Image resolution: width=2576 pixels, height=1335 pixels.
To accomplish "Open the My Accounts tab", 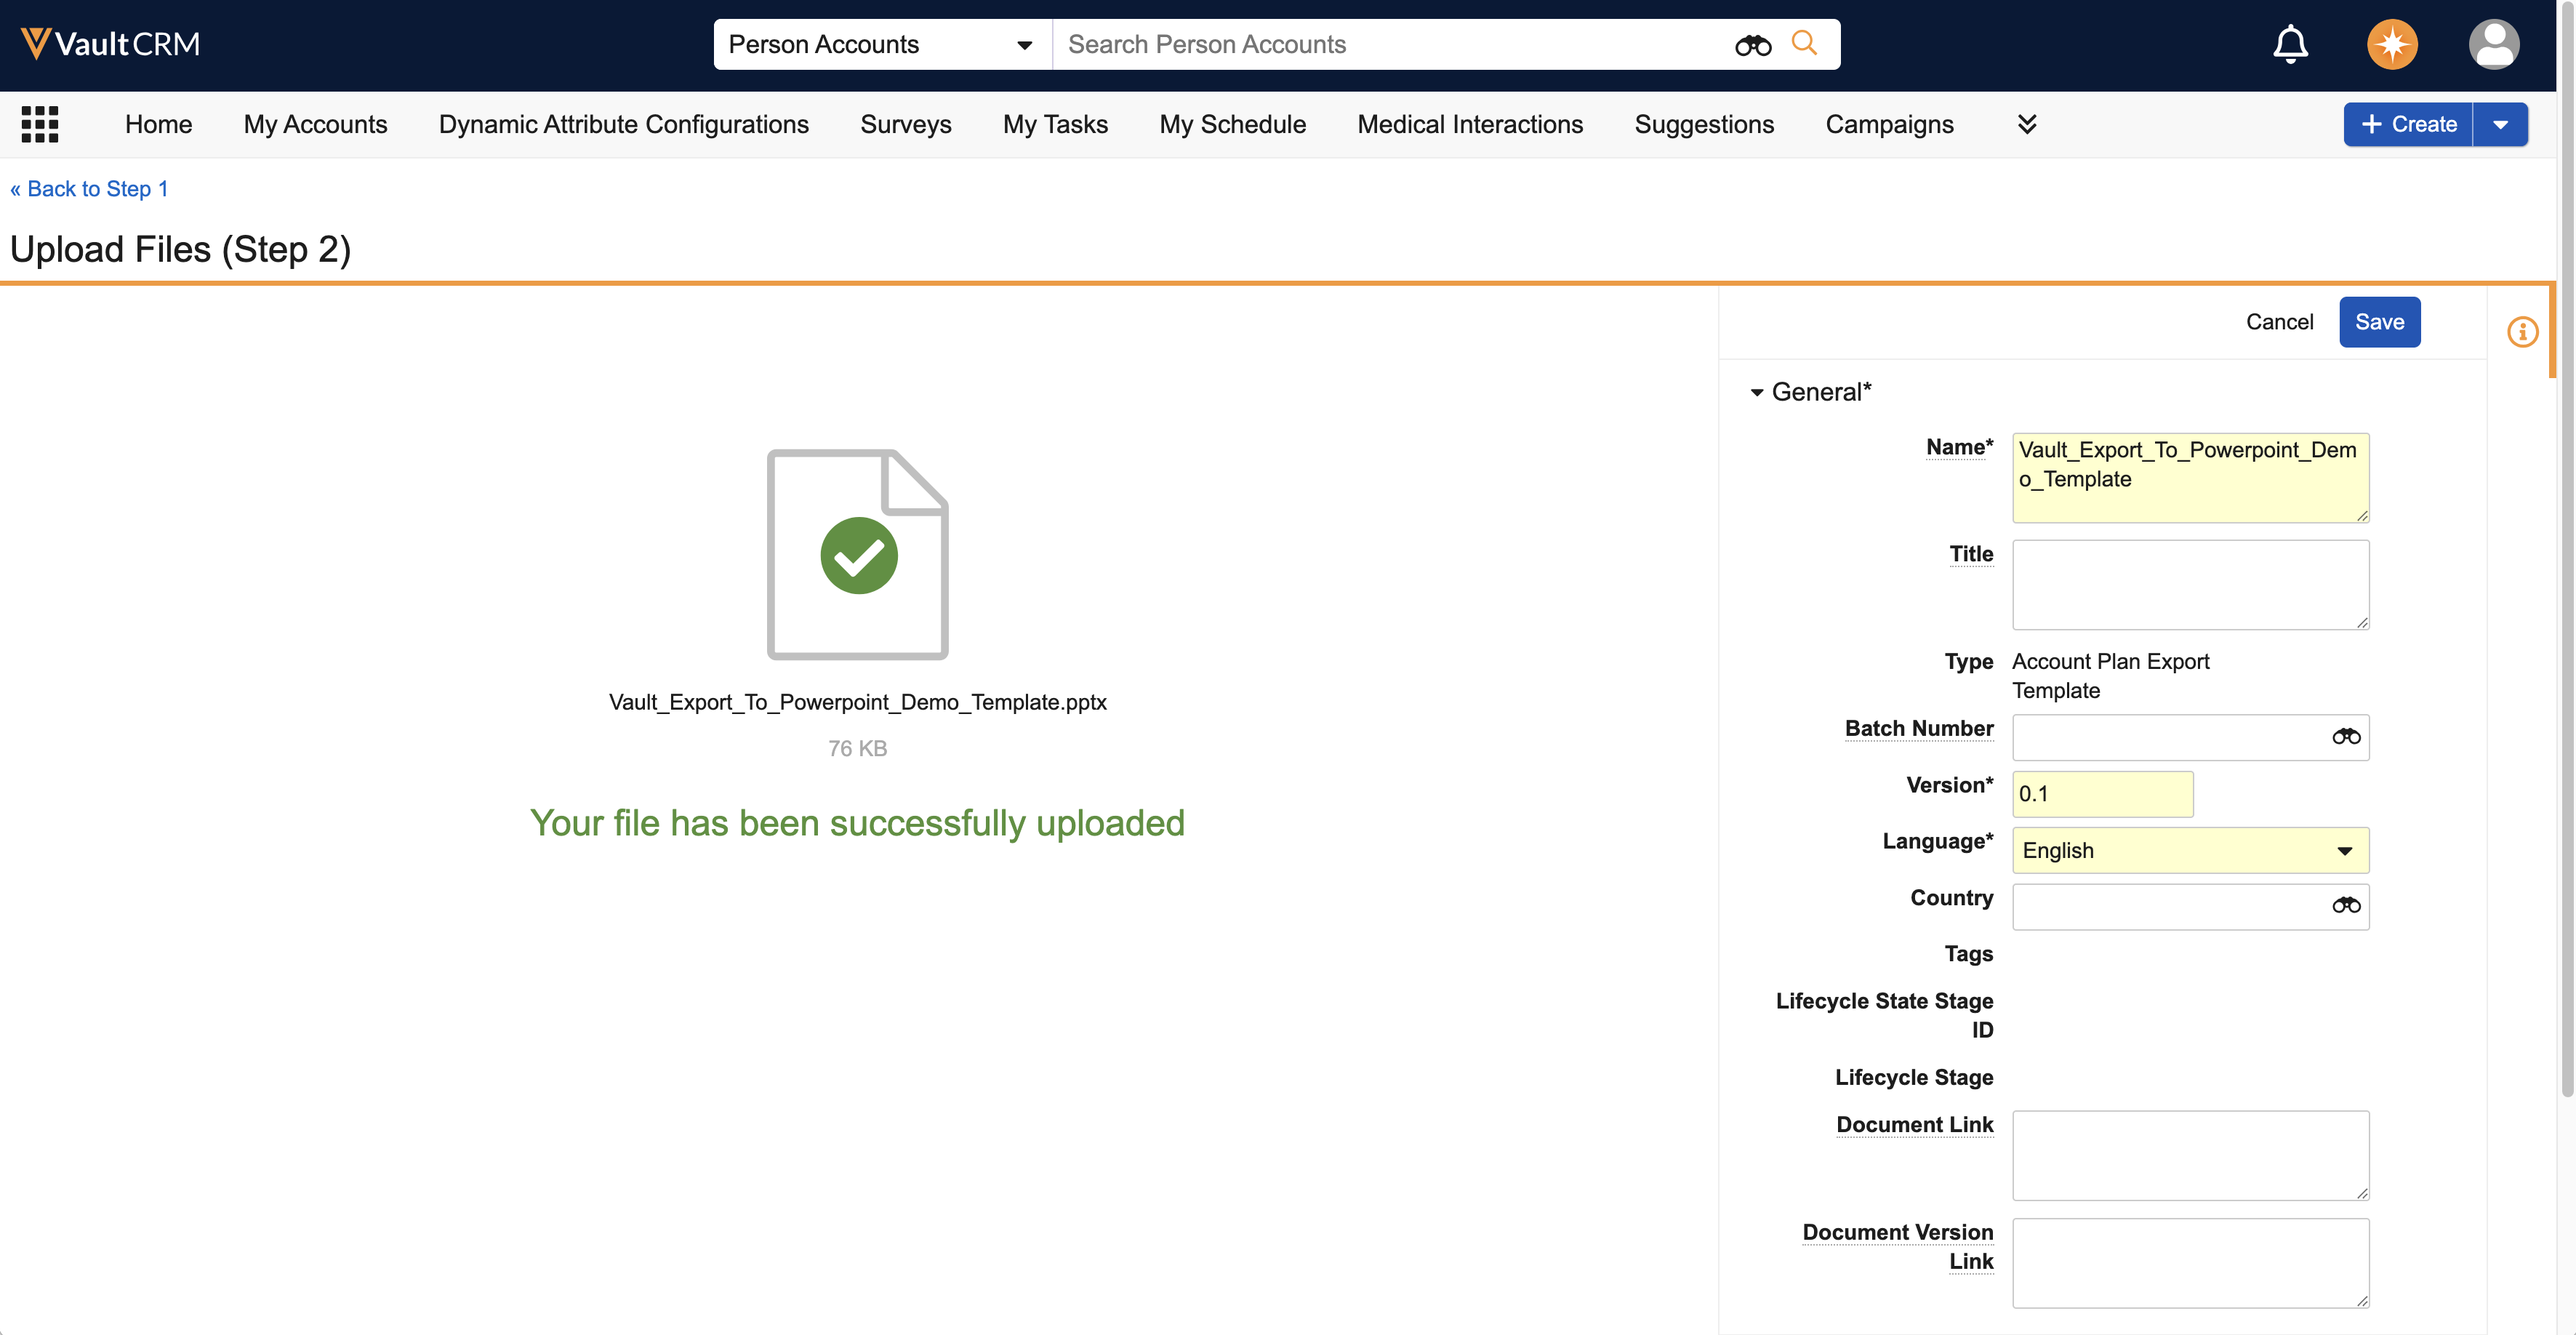I will pos(315,124).
